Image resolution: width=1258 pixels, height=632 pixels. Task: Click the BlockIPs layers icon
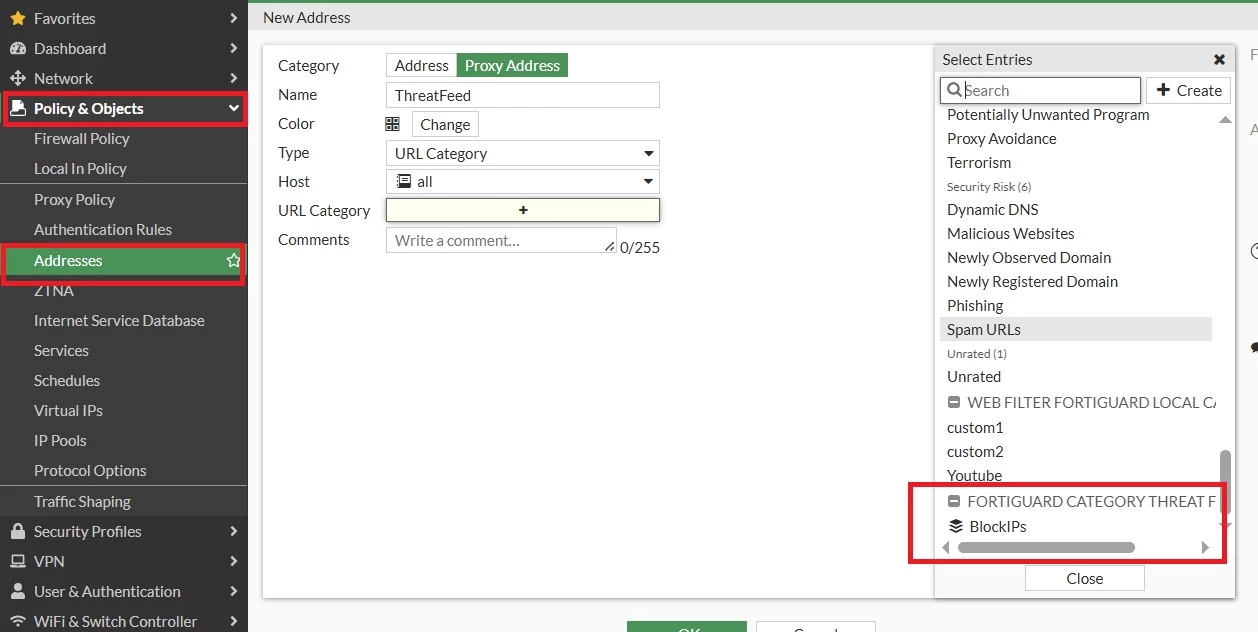coord(955,526)
